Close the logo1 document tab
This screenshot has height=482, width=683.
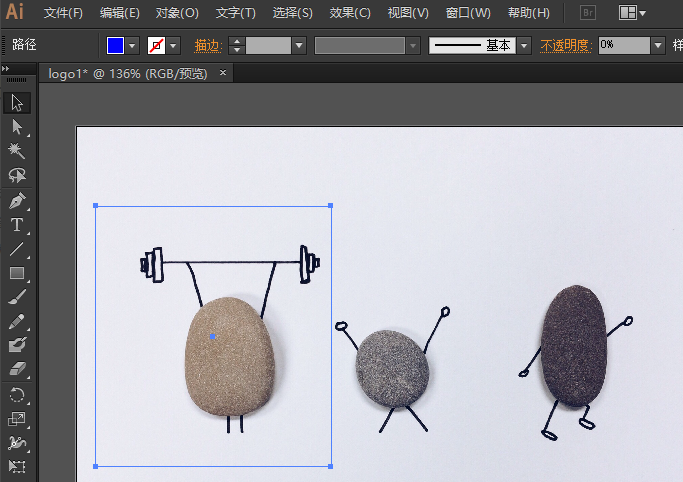(x=223, y=73)
